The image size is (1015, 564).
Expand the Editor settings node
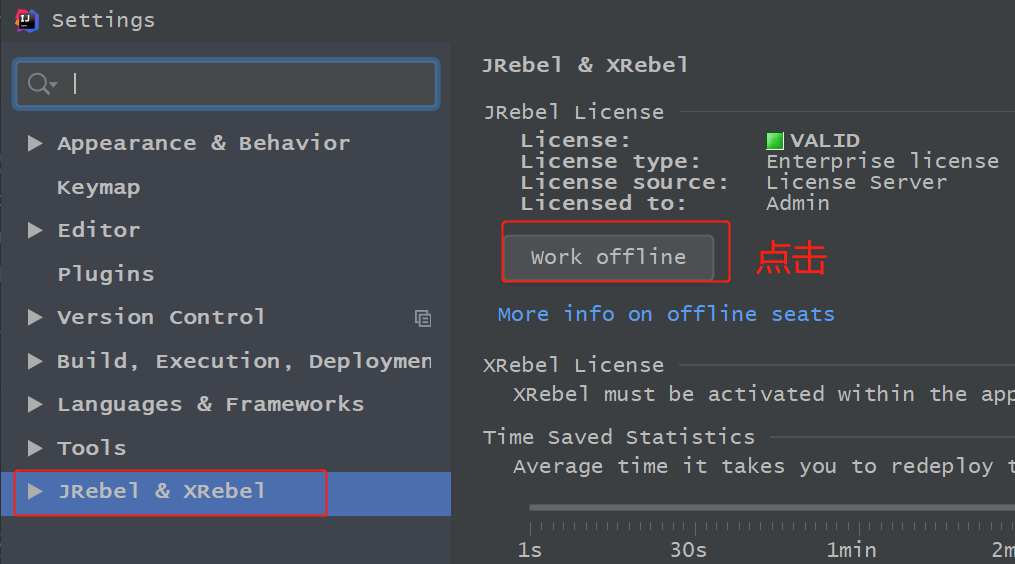36,230
